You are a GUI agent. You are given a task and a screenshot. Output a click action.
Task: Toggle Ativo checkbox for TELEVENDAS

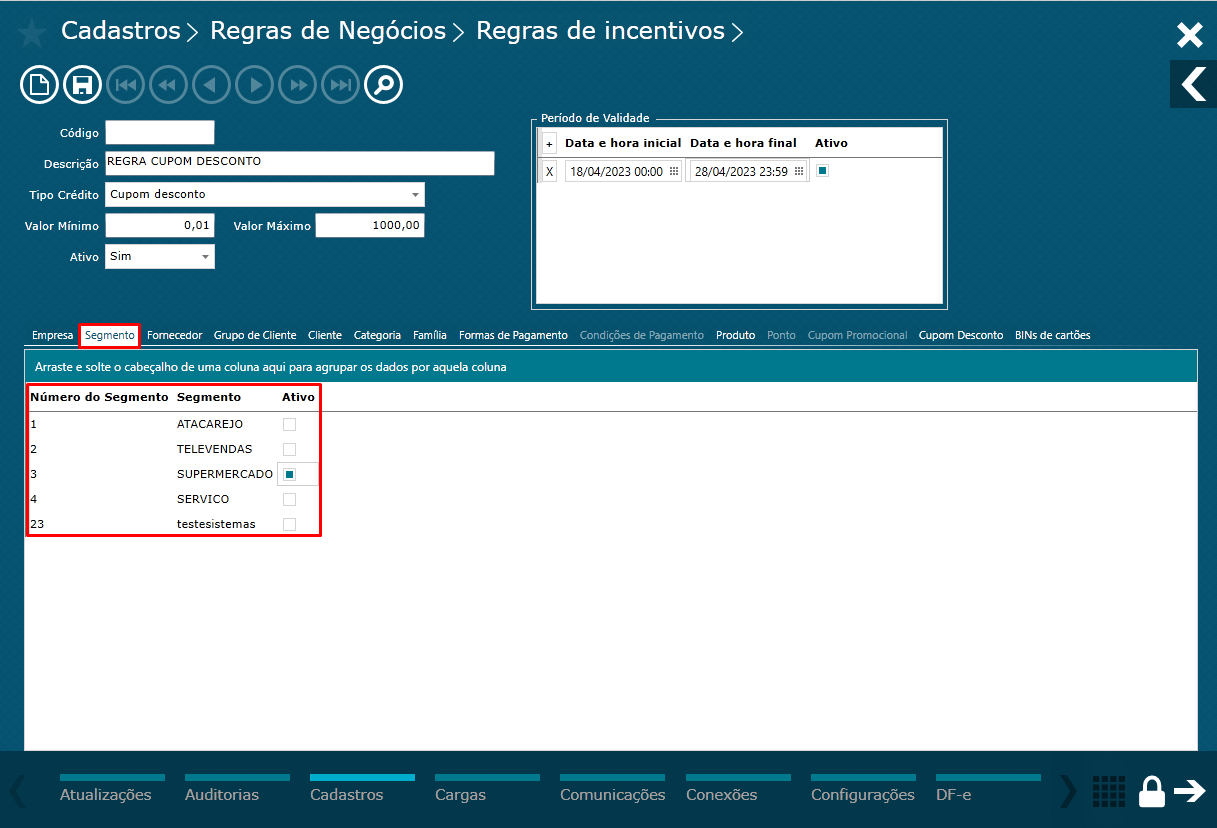tap(289, 449)
